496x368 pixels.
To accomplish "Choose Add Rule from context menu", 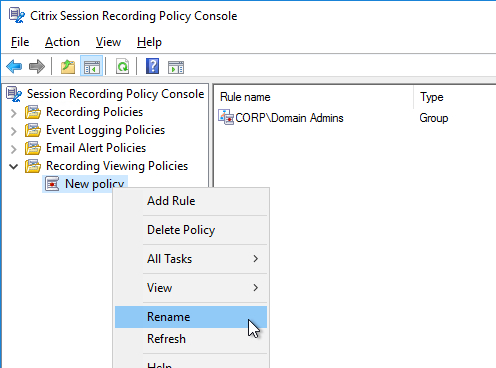I will click(191, 201).
